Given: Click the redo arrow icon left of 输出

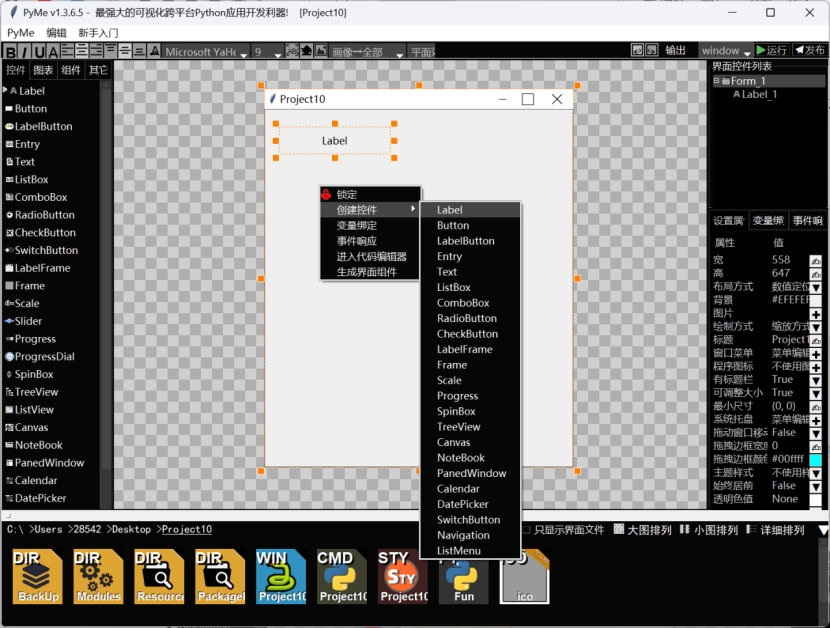Looking at the screenshot, I should (x=652, y=50).
